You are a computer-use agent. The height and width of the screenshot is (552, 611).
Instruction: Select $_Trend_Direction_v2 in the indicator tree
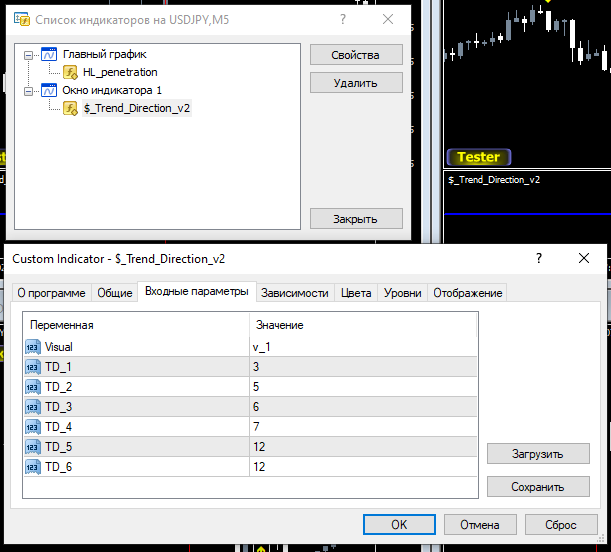point(137,108)
